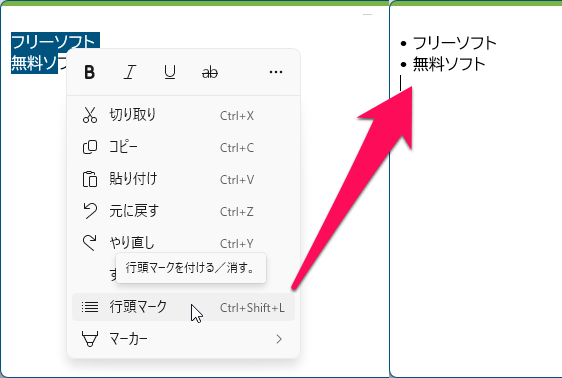Apply italic formatting

(x=130, y=72)
